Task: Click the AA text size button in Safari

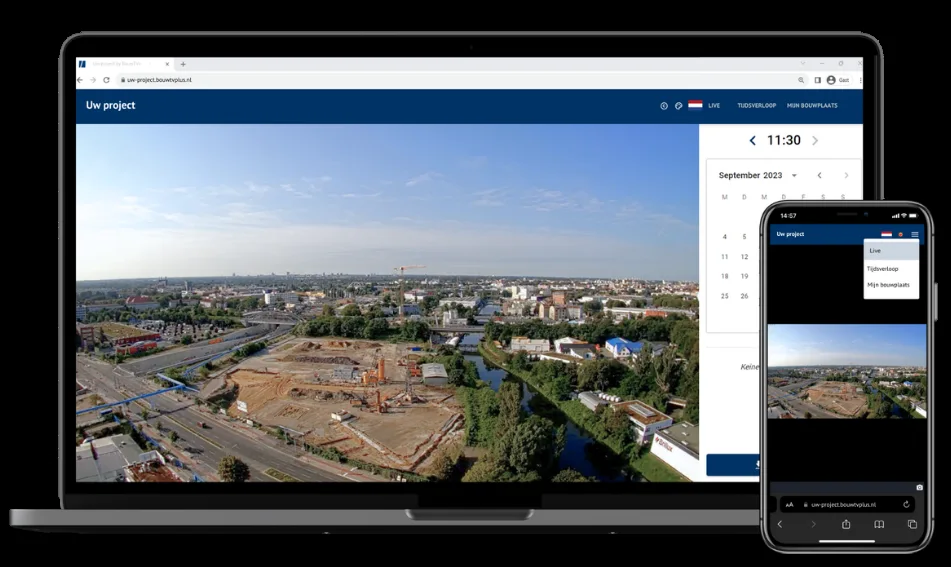Action: (789, 505)
